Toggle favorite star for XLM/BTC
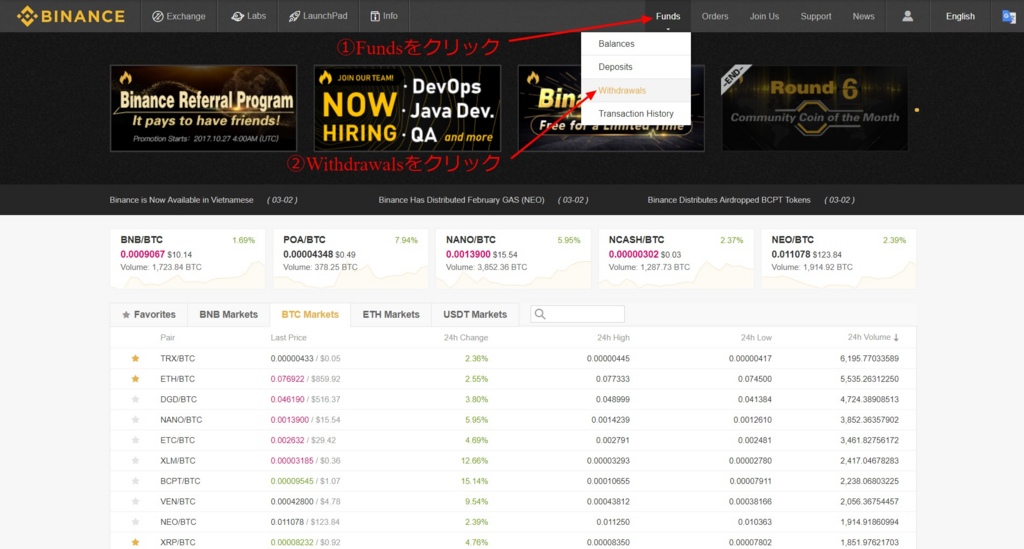This screenshot has height=549, width=1024. click(x=135, y=460)
